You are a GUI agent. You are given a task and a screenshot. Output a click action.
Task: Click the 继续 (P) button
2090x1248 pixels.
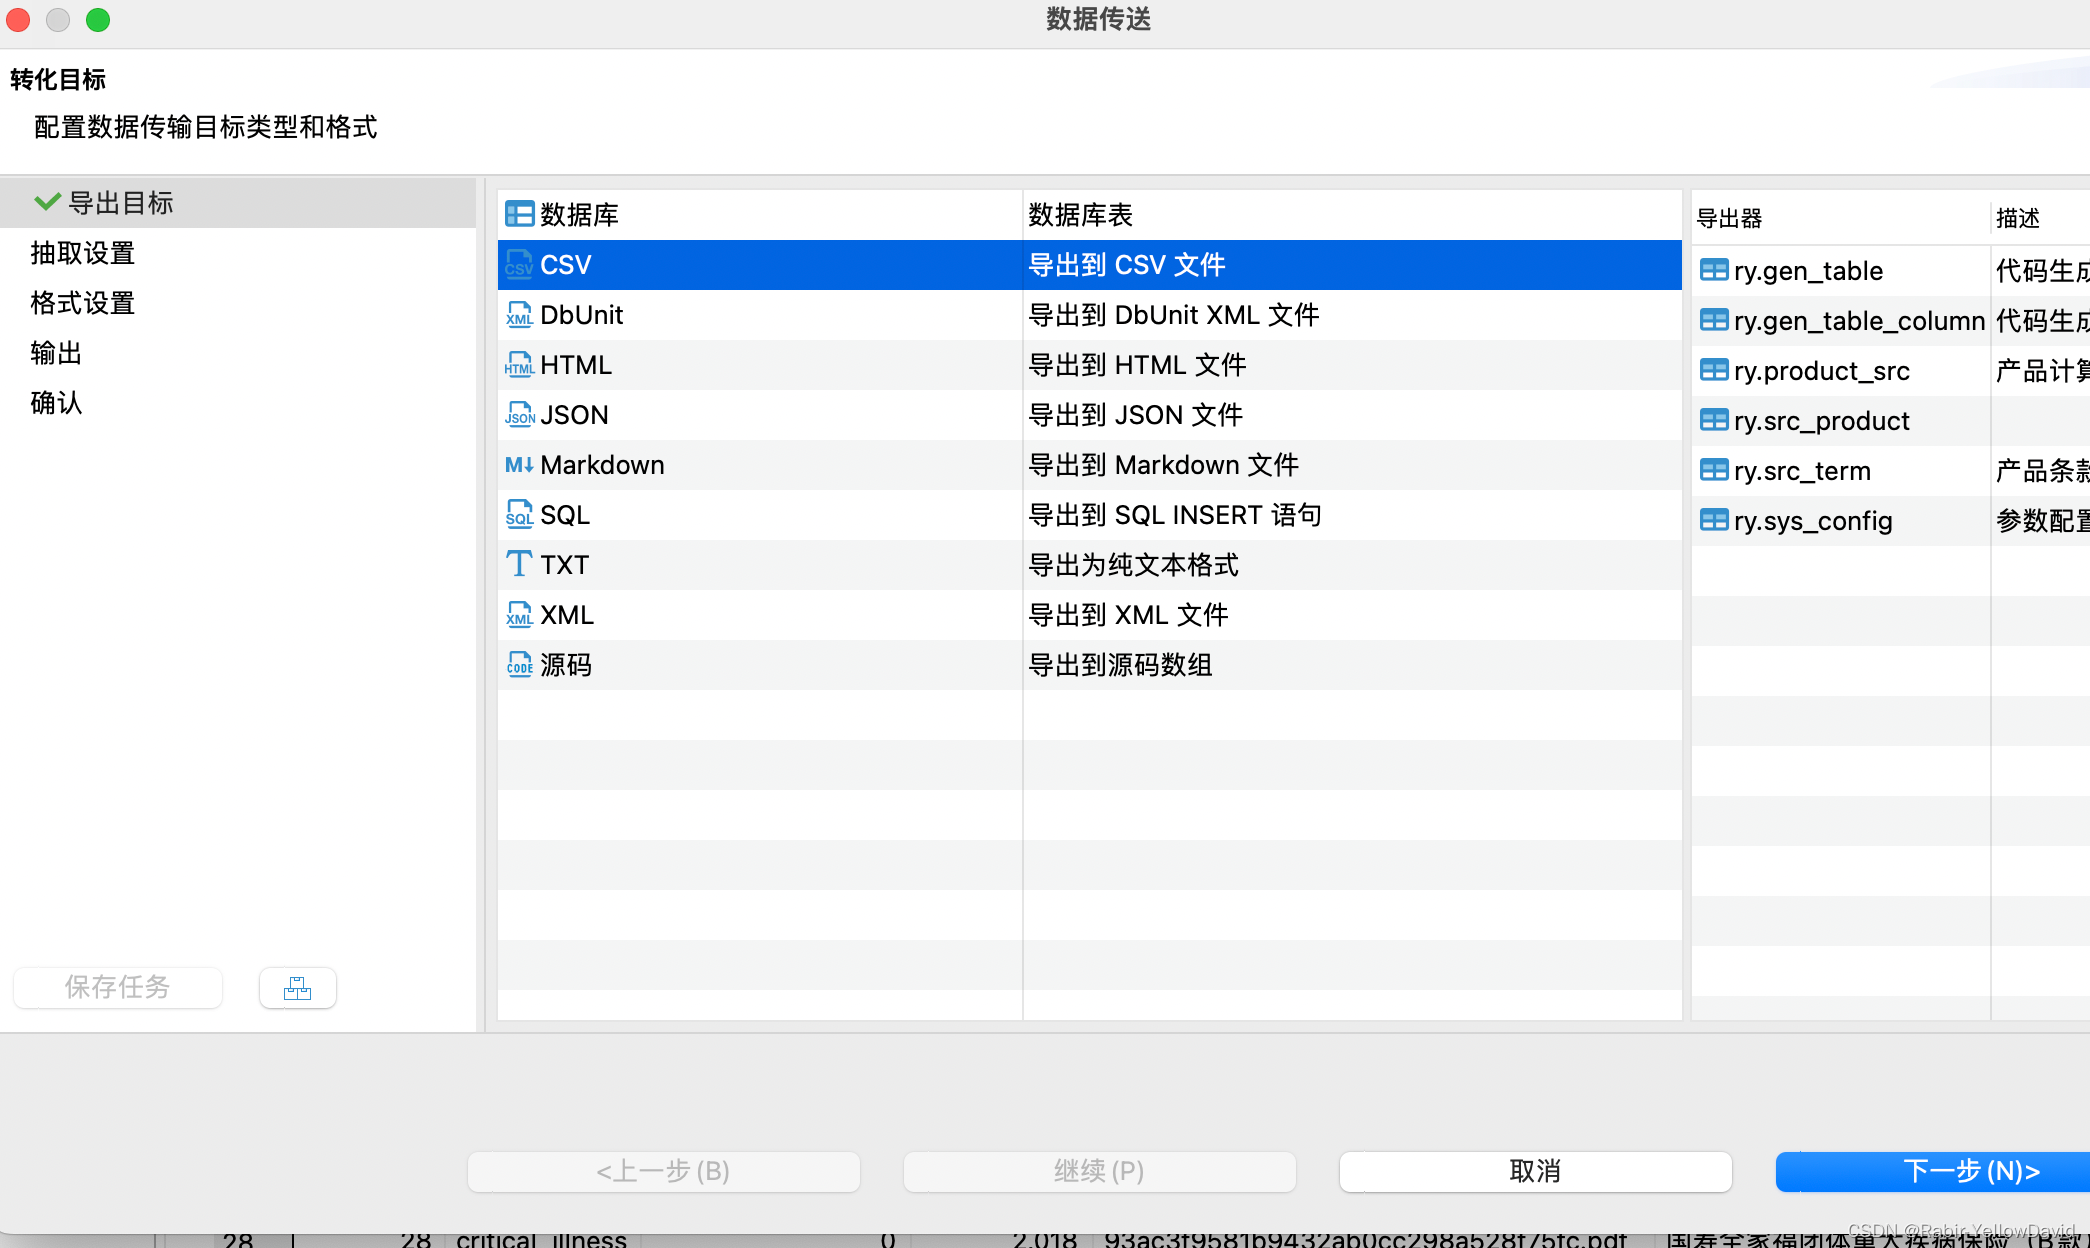[x=1100, y=1171]
